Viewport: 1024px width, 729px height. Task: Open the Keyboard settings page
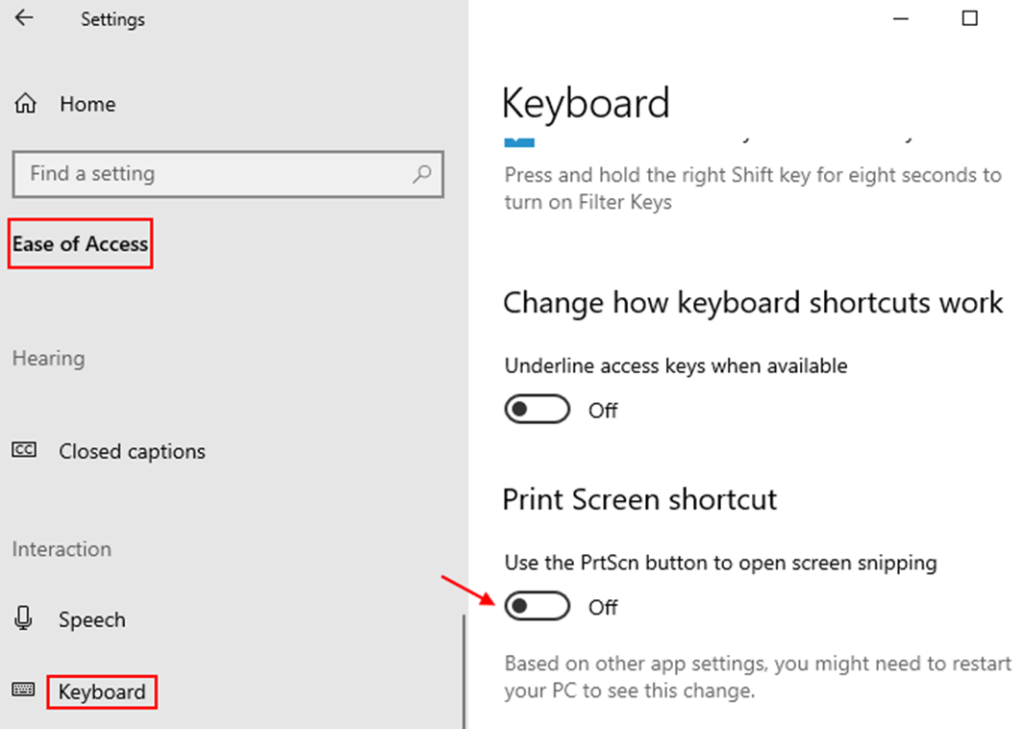point(101,692)
